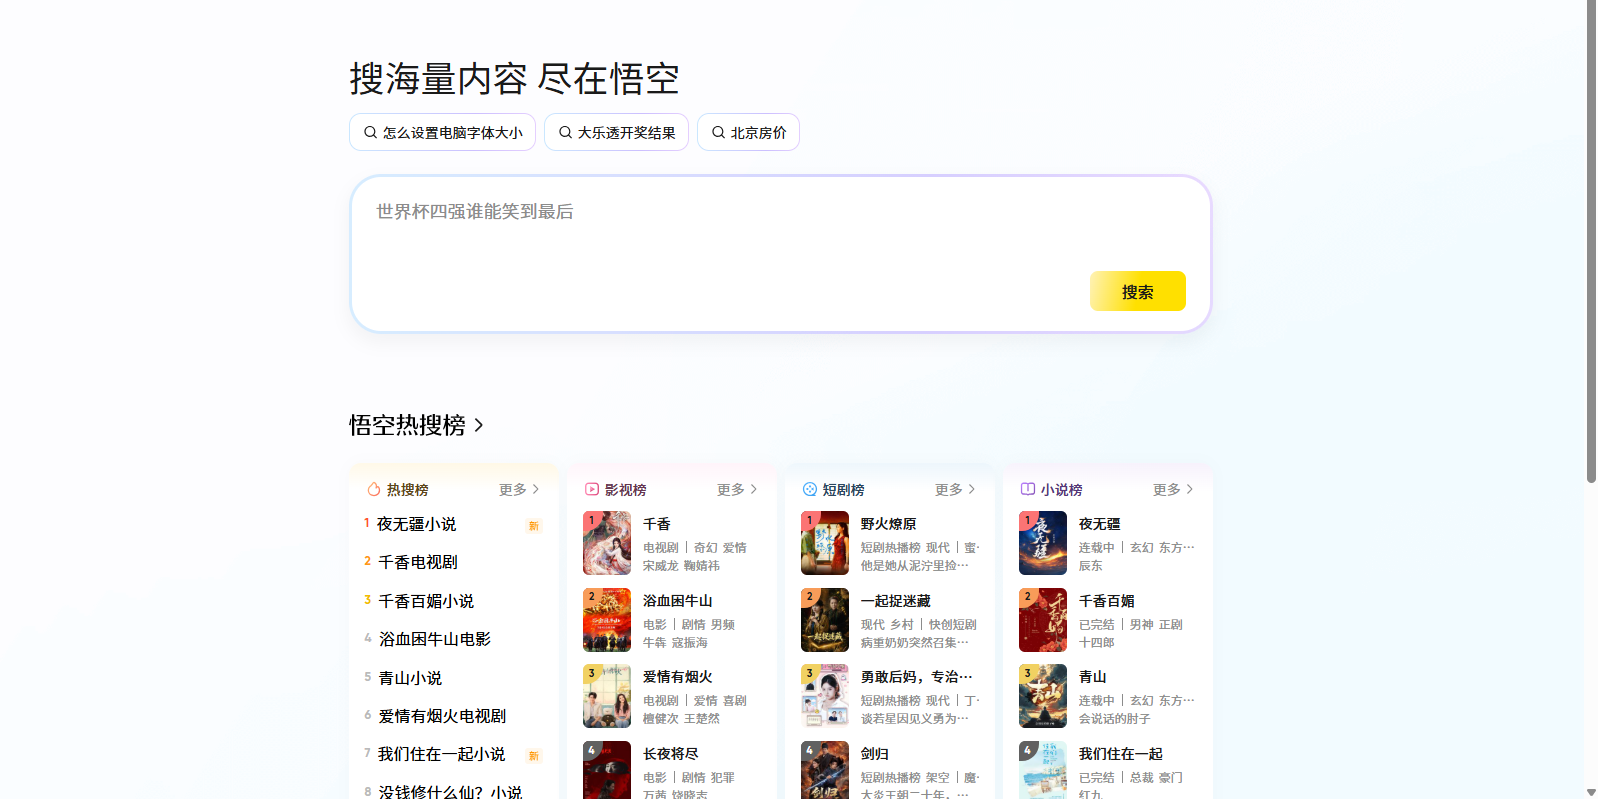This screenshot has height=799, width=1598.
Task: Open hot search 夜无疆小说
Action: [x=416, y=524]
